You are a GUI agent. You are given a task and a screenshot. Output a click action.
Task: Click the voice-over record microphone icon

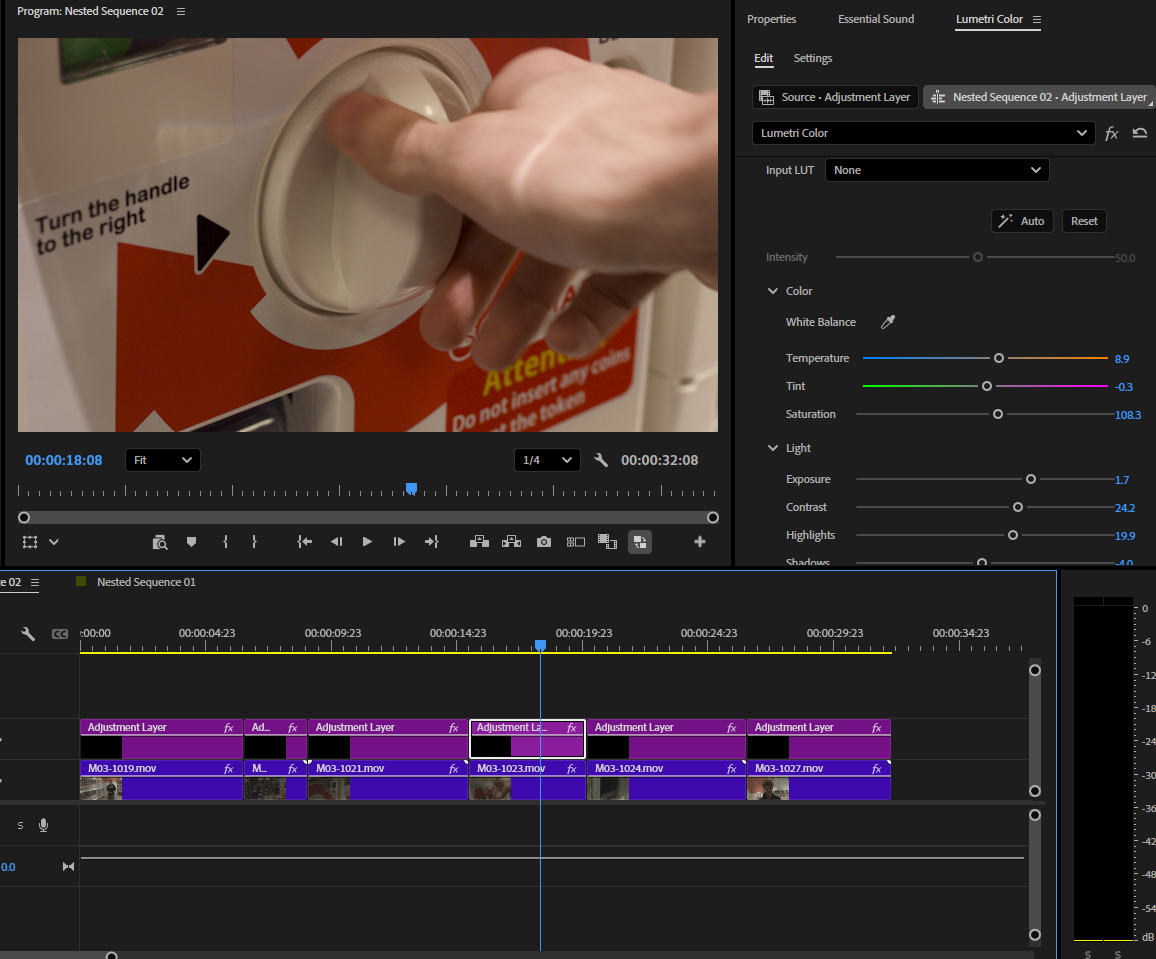pos(43,825)
